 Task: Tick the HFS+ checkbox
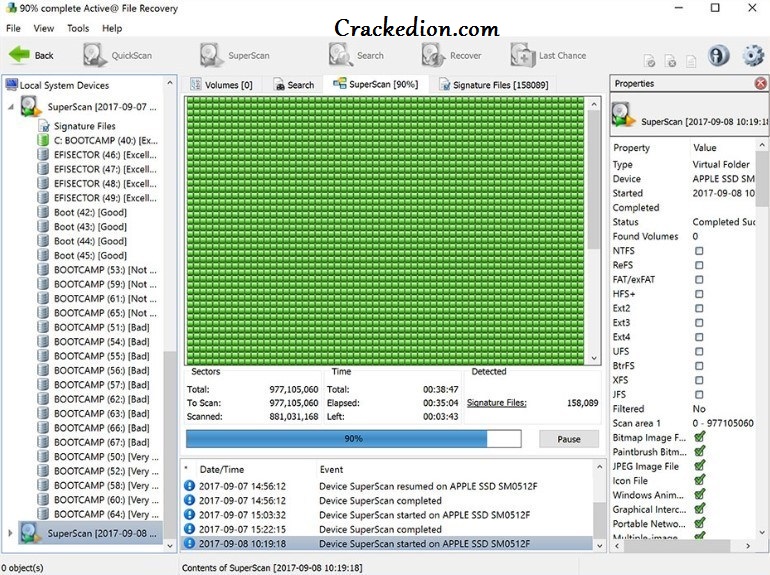(699, 294)
